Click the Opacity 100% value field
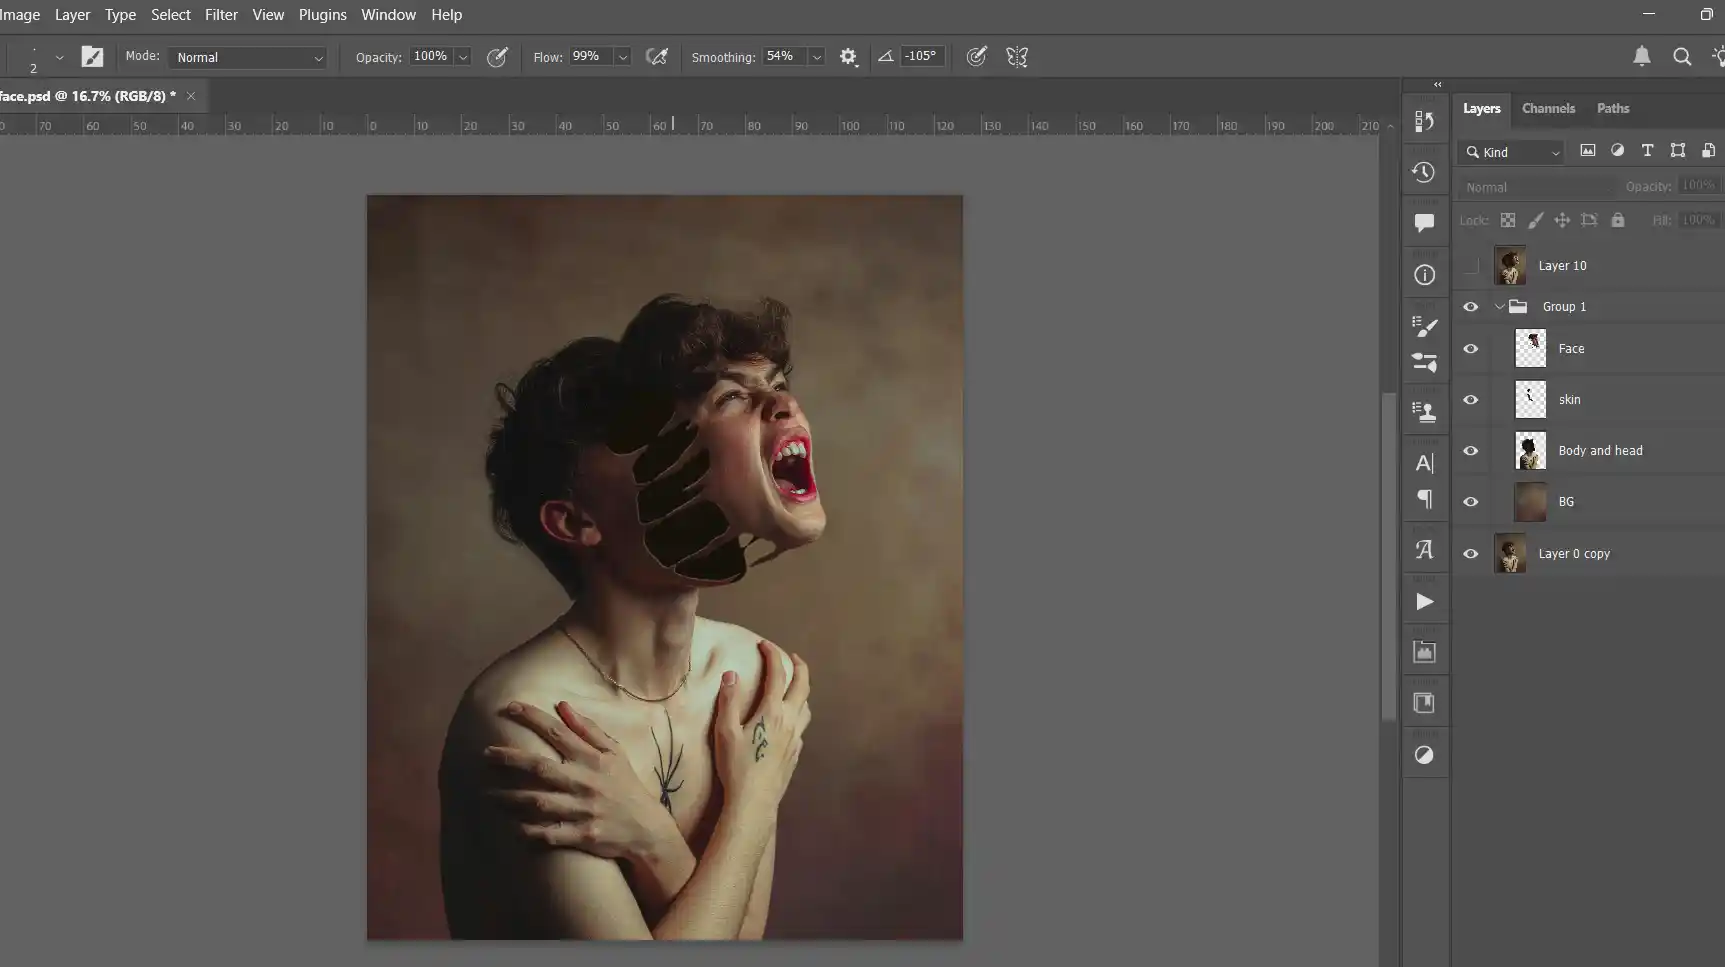This screenshot has width=1725, height=967. point(431,56)
